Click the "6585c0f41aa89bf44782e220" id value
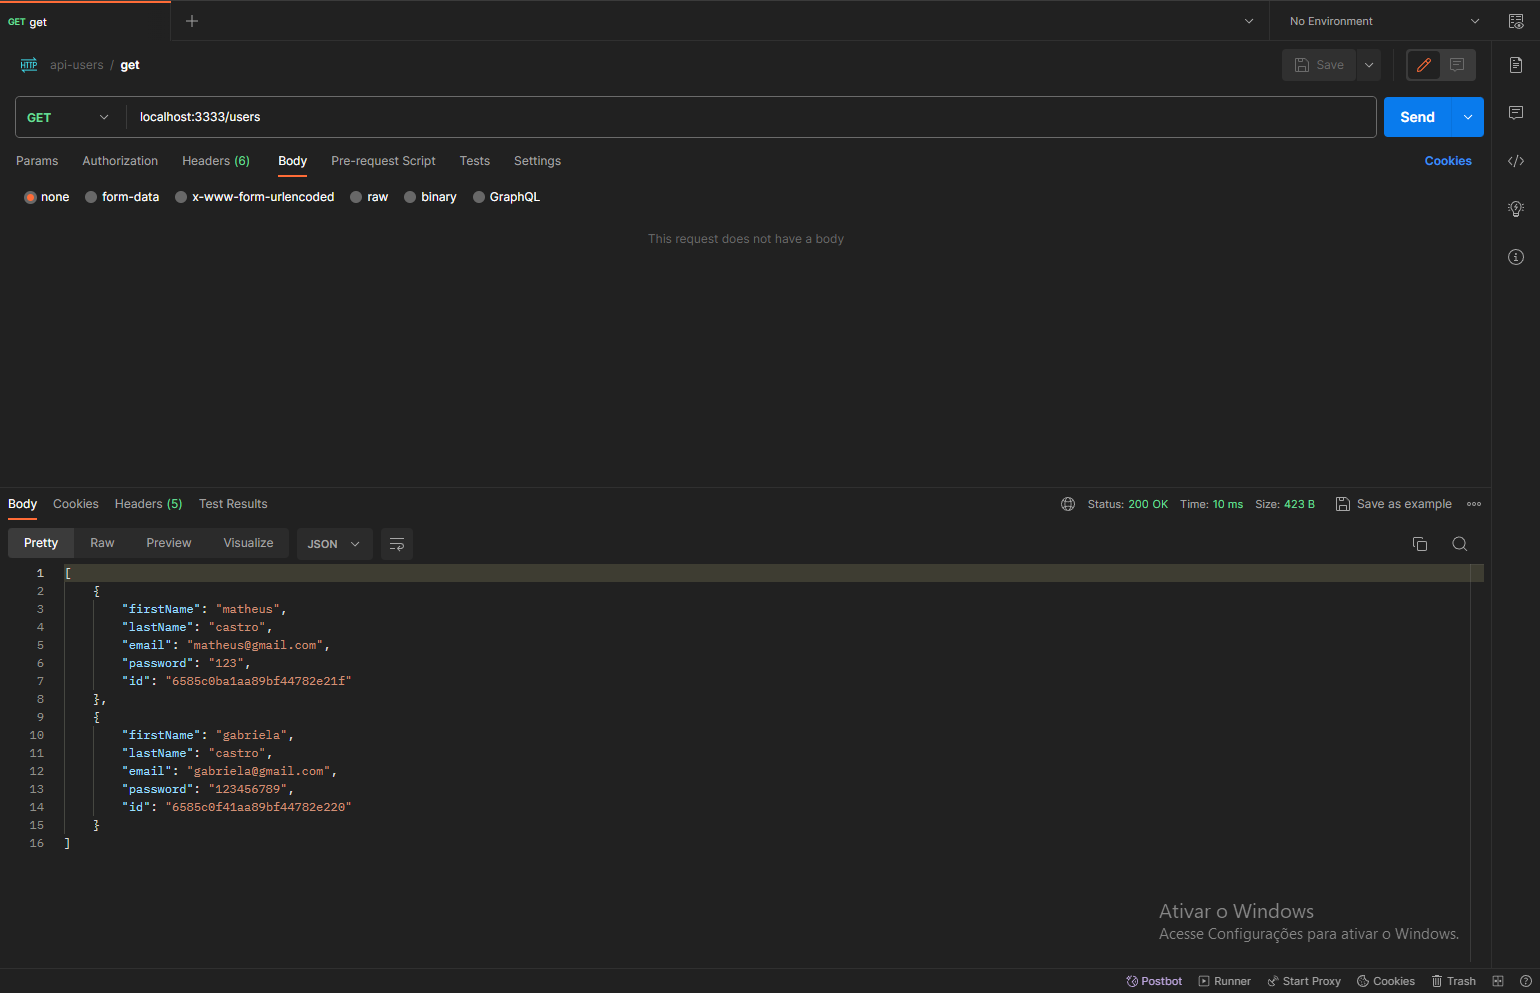 [258, 807]
